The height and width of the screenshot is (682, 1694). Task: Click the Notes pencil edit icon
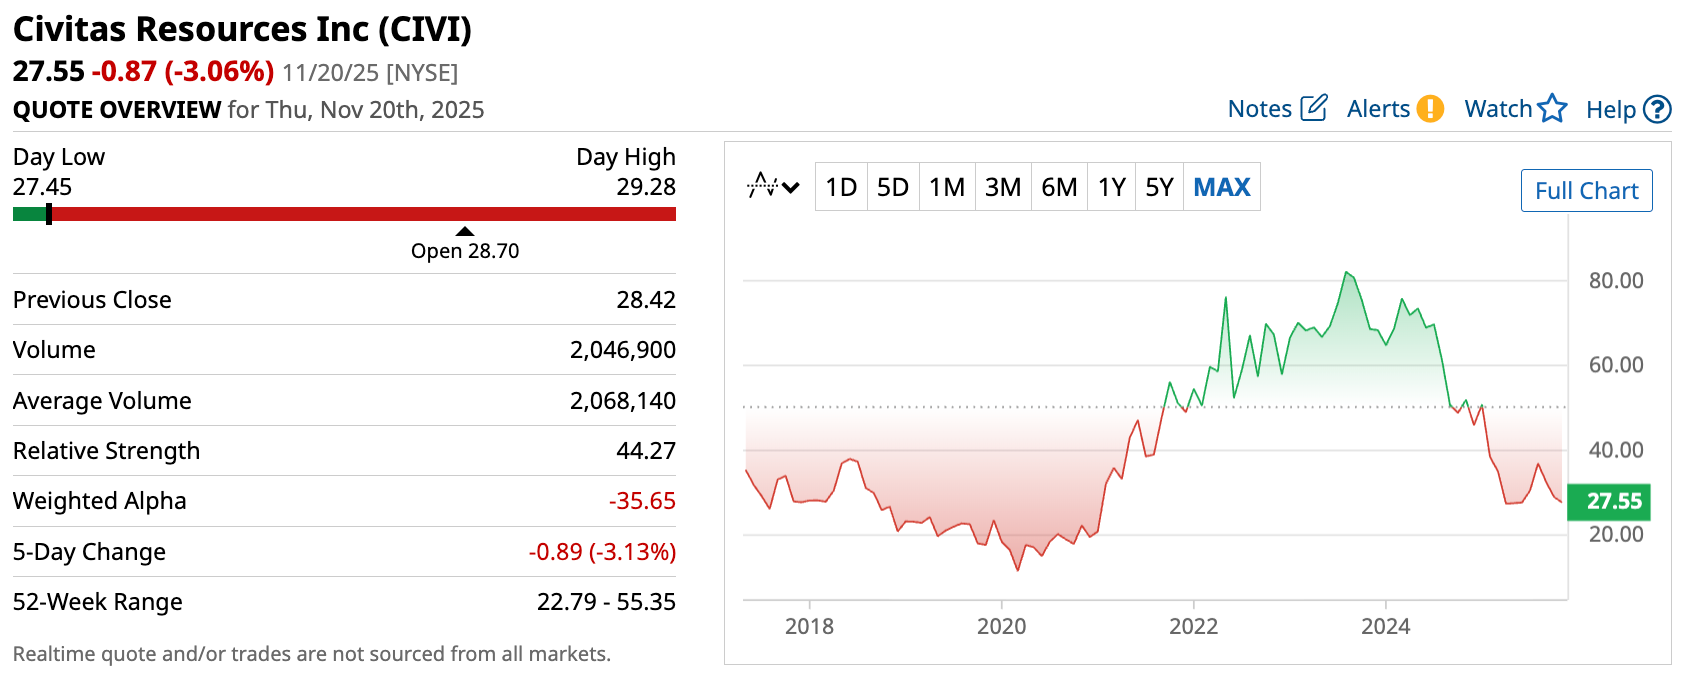point(1313,108)
